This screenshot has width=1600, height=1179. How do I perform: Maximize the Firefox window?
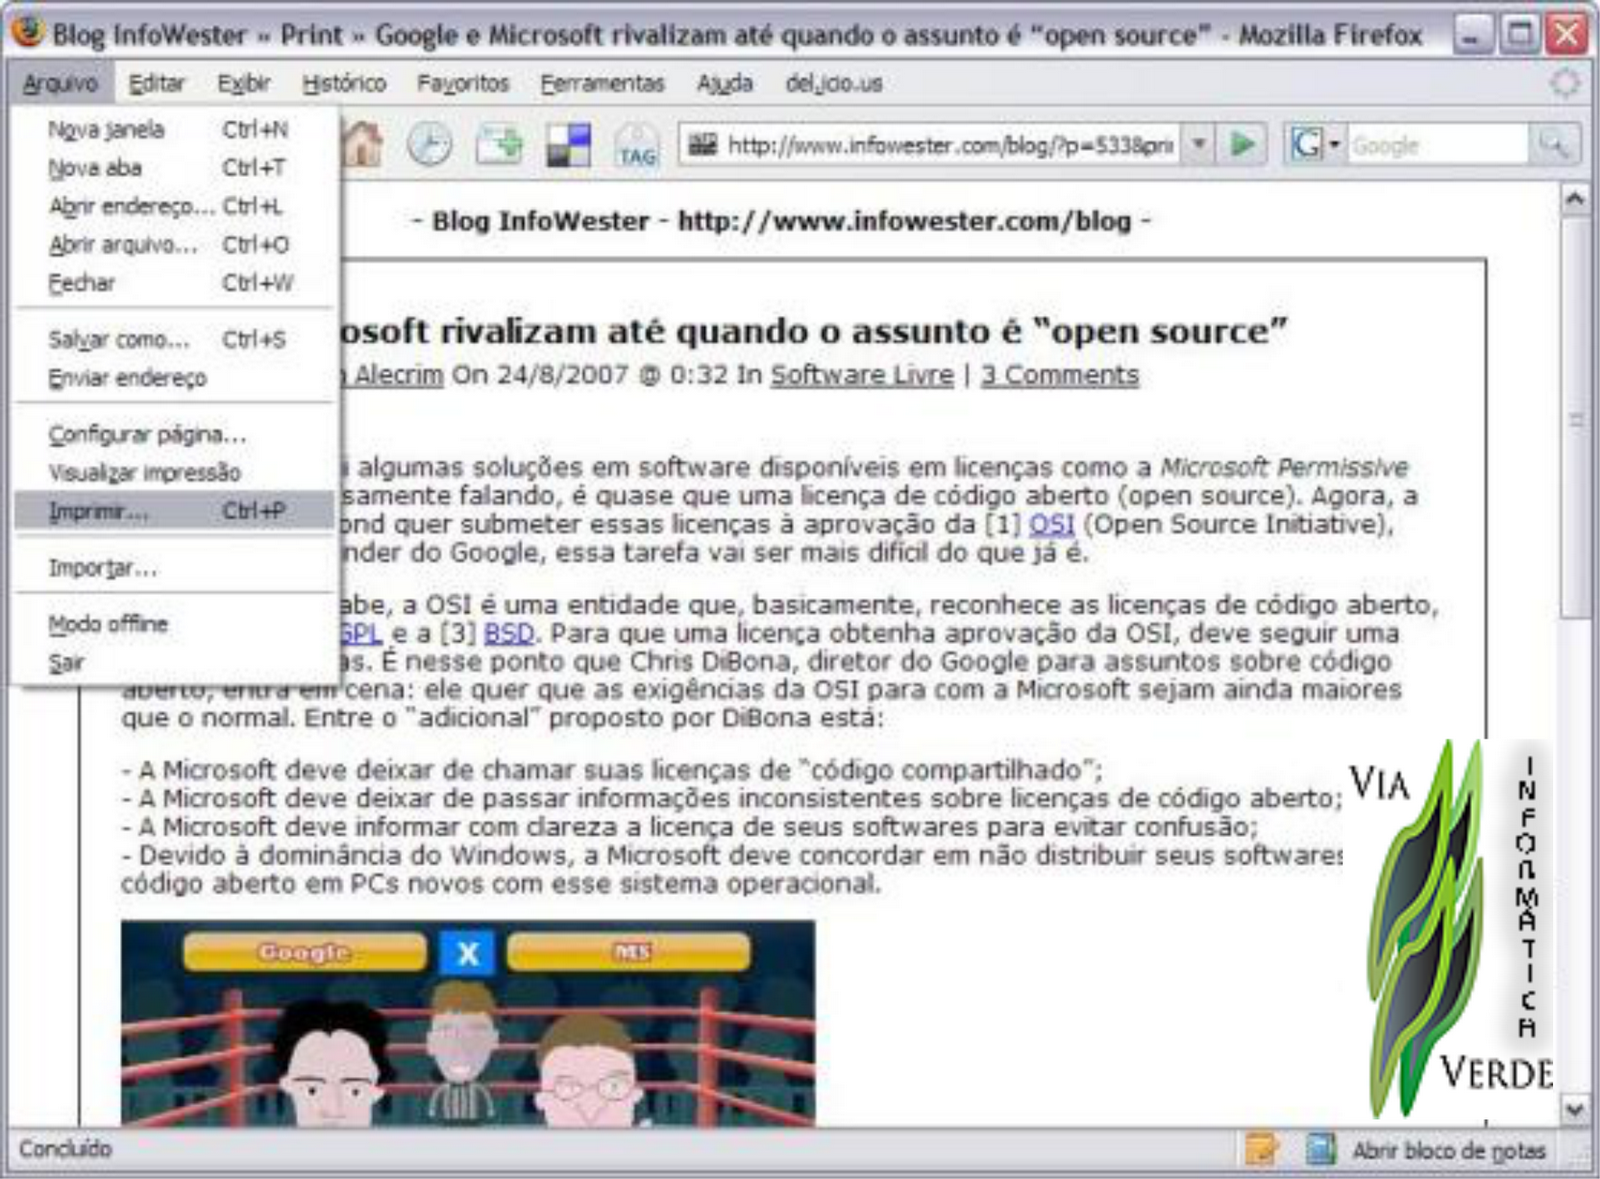tap(1519, 35)
